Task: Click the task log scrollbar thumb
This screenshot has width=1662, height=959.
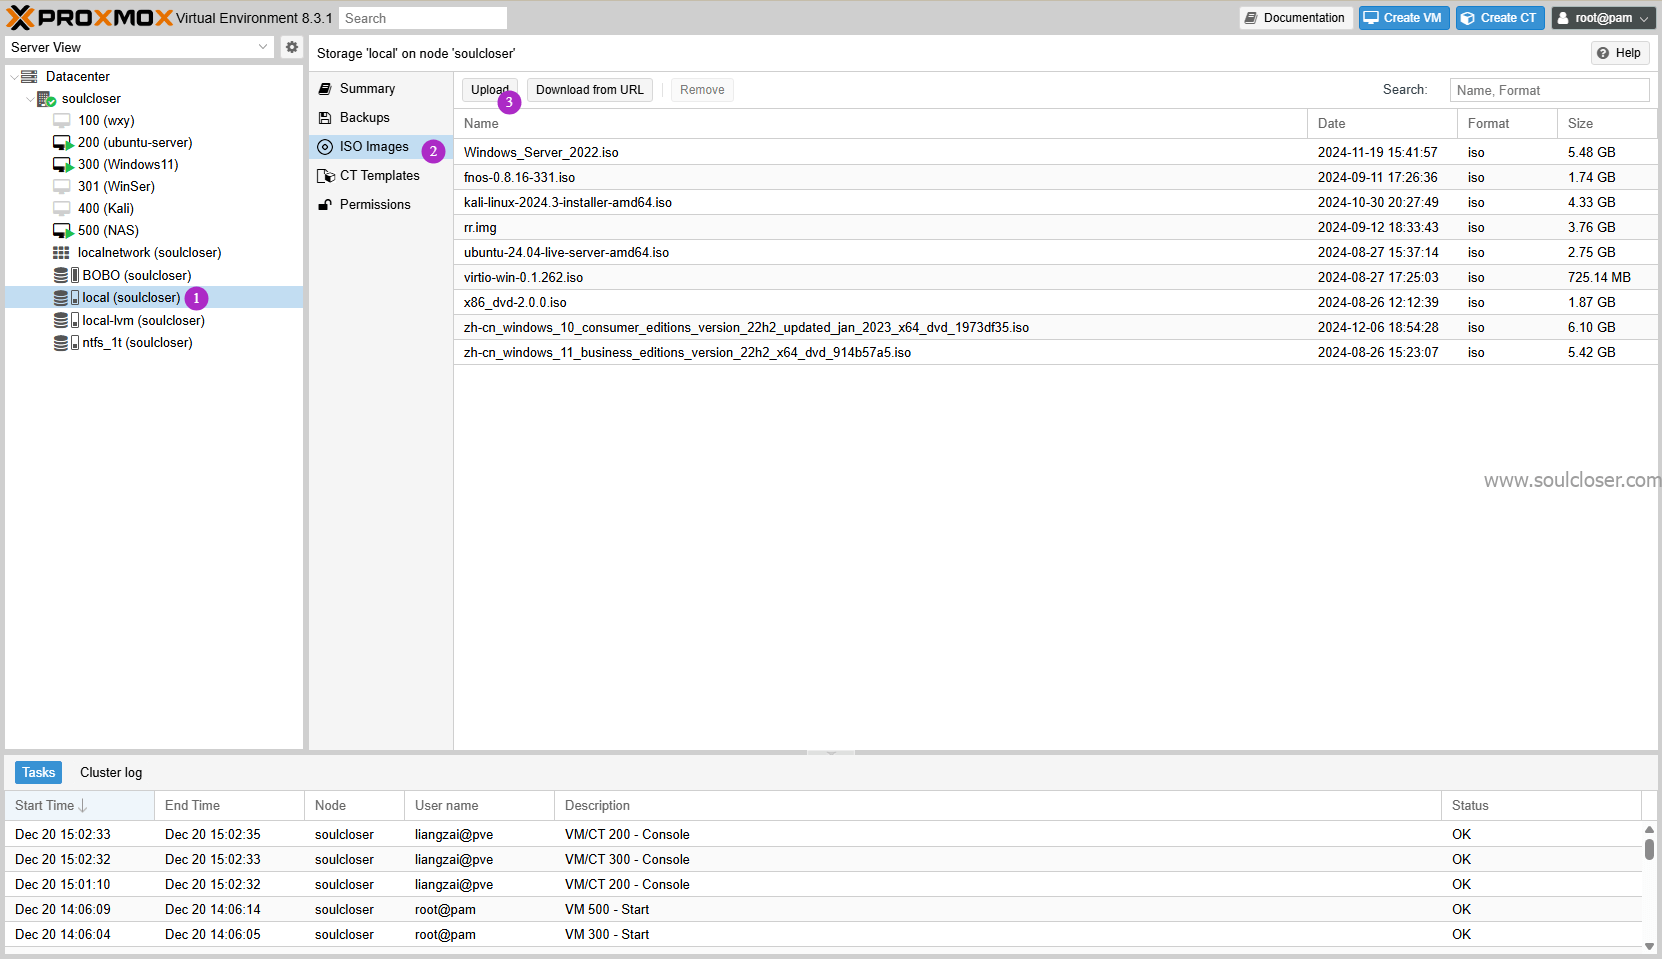Action: coord(1649,849)
